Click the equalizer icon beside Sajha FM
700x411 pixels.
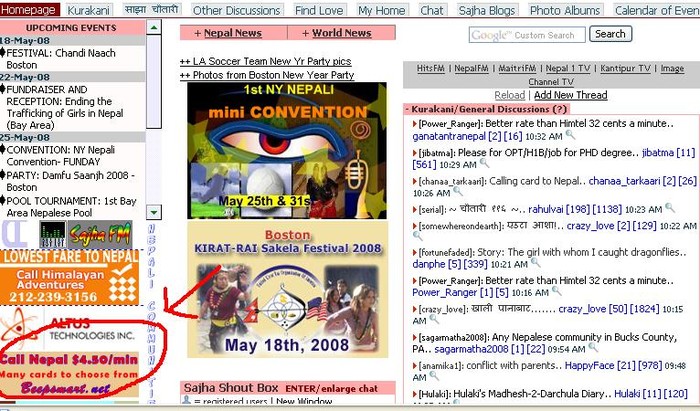coord(54,234)
